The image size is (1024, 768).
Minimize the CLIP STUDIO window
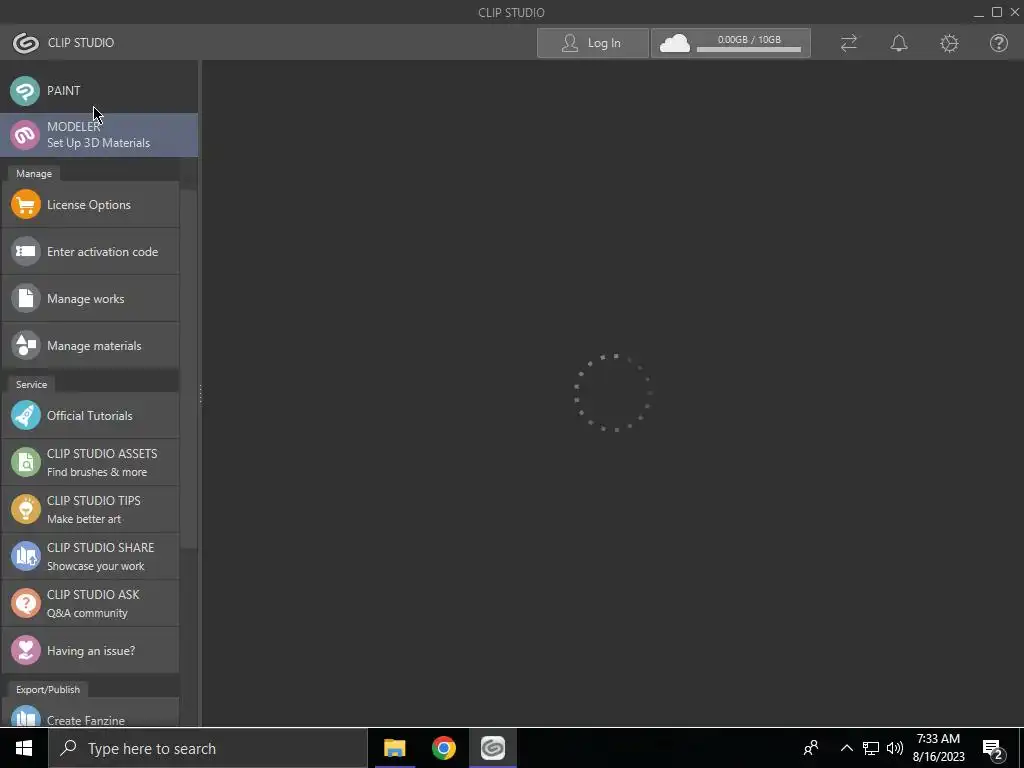point(978,13)
